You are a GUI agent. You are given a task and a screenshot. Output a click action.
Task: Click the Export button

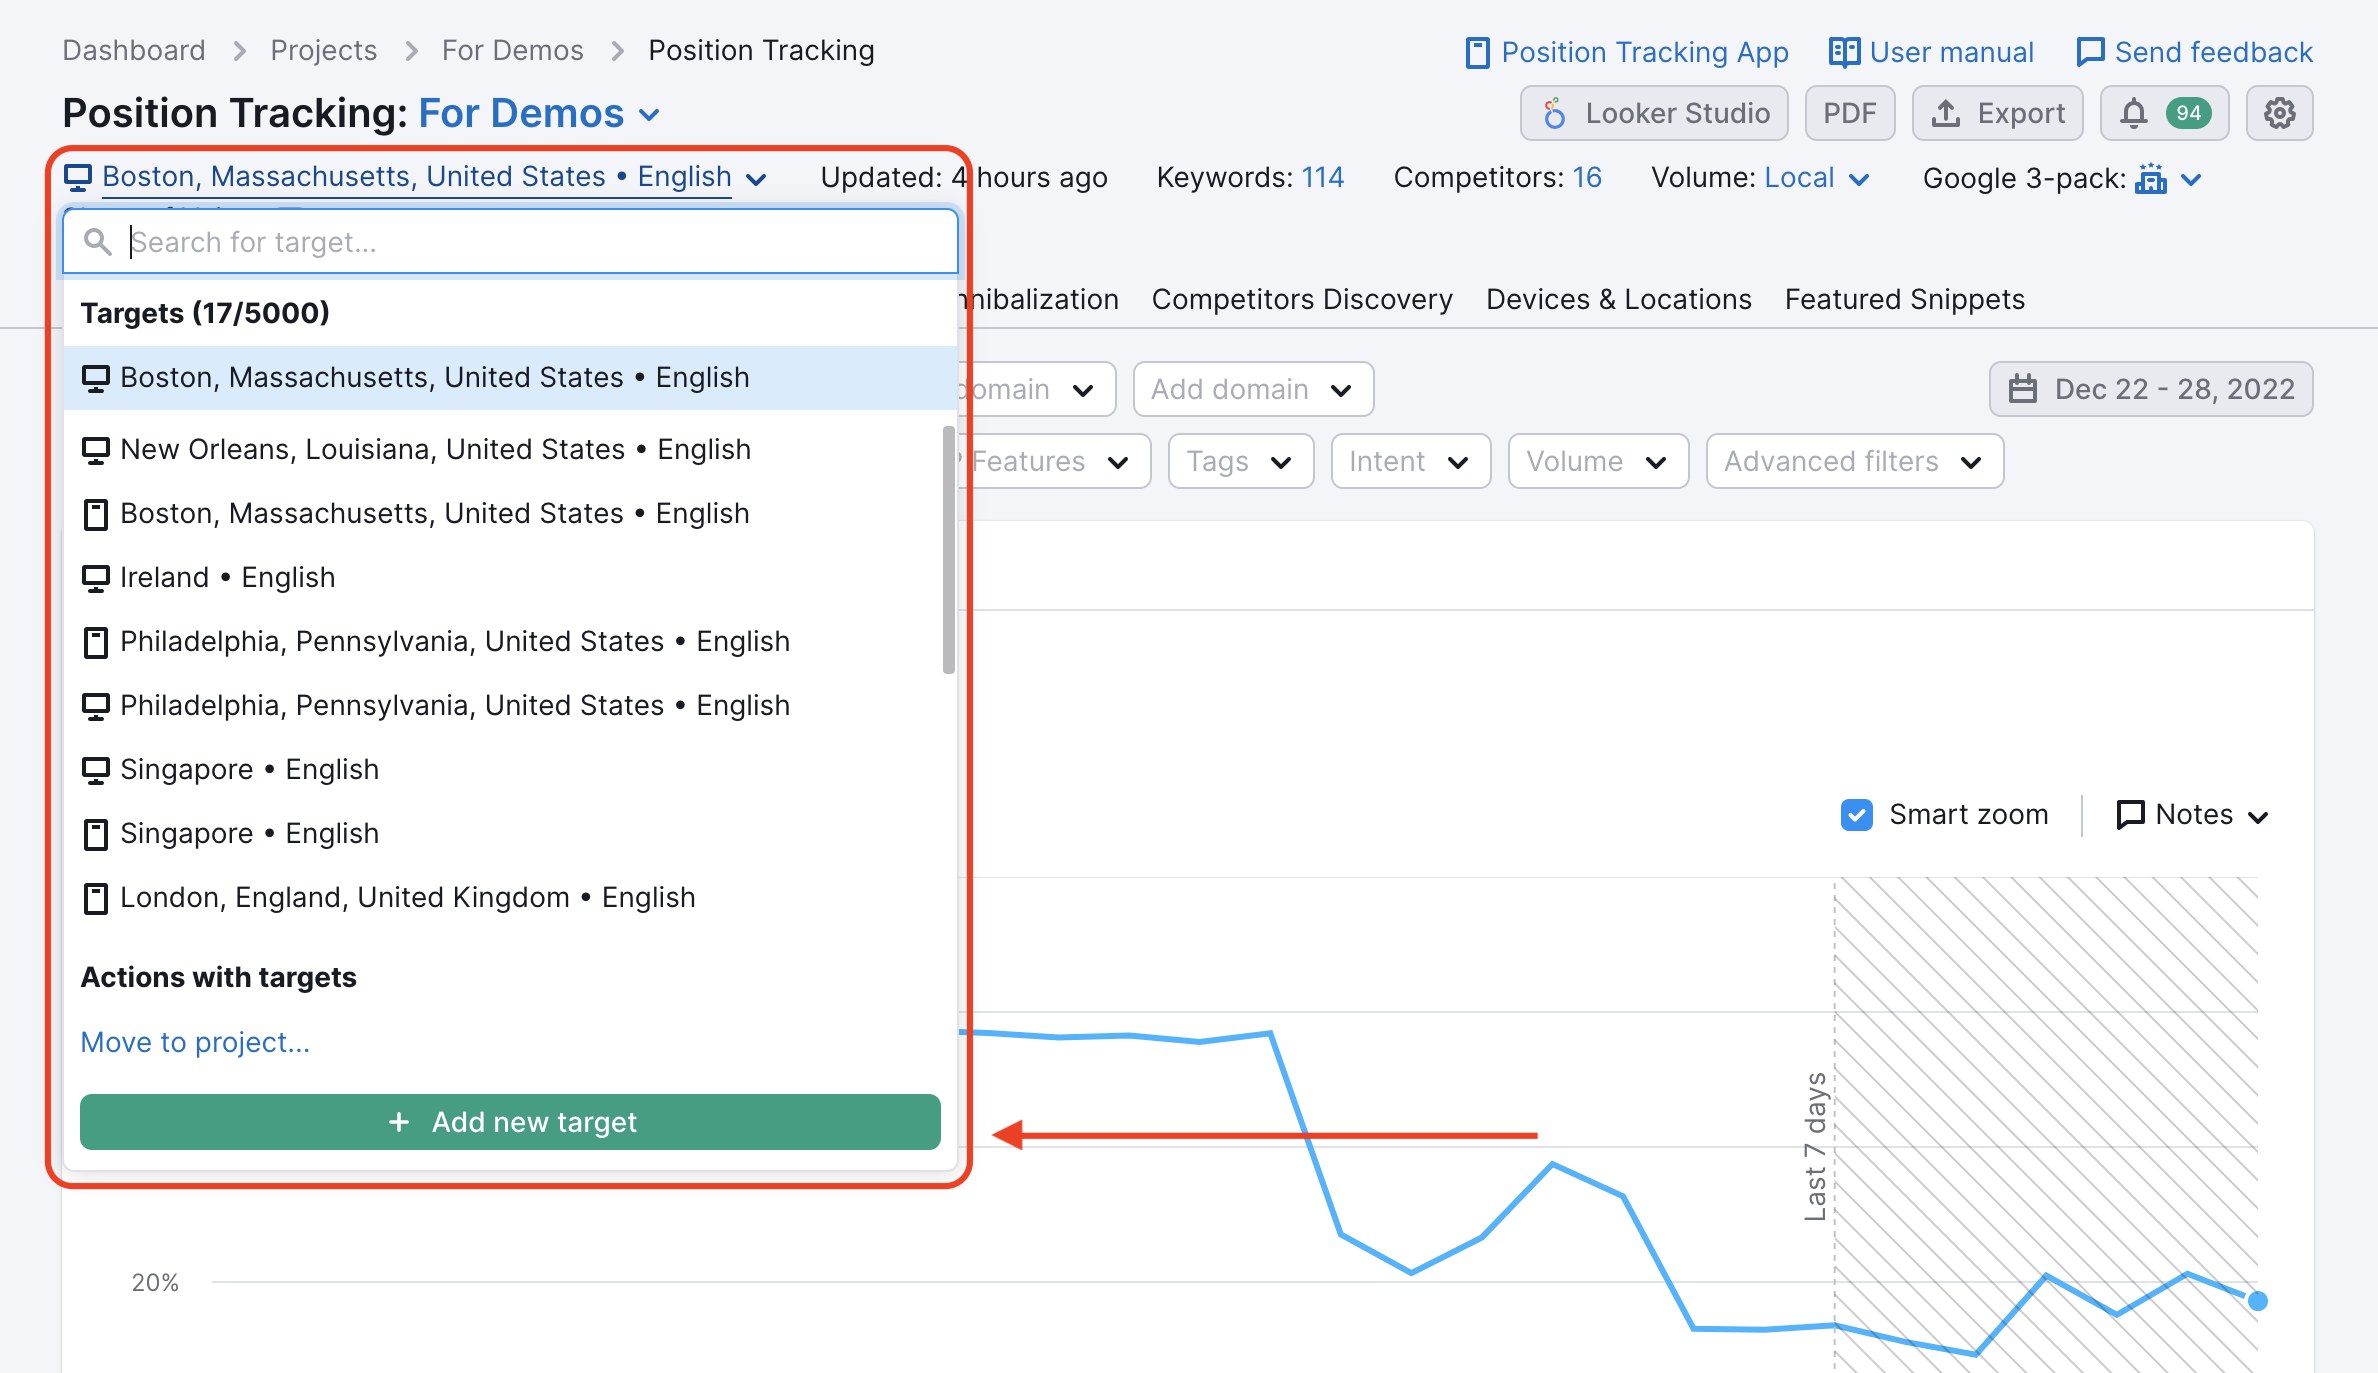click(x=1997, y=113)
